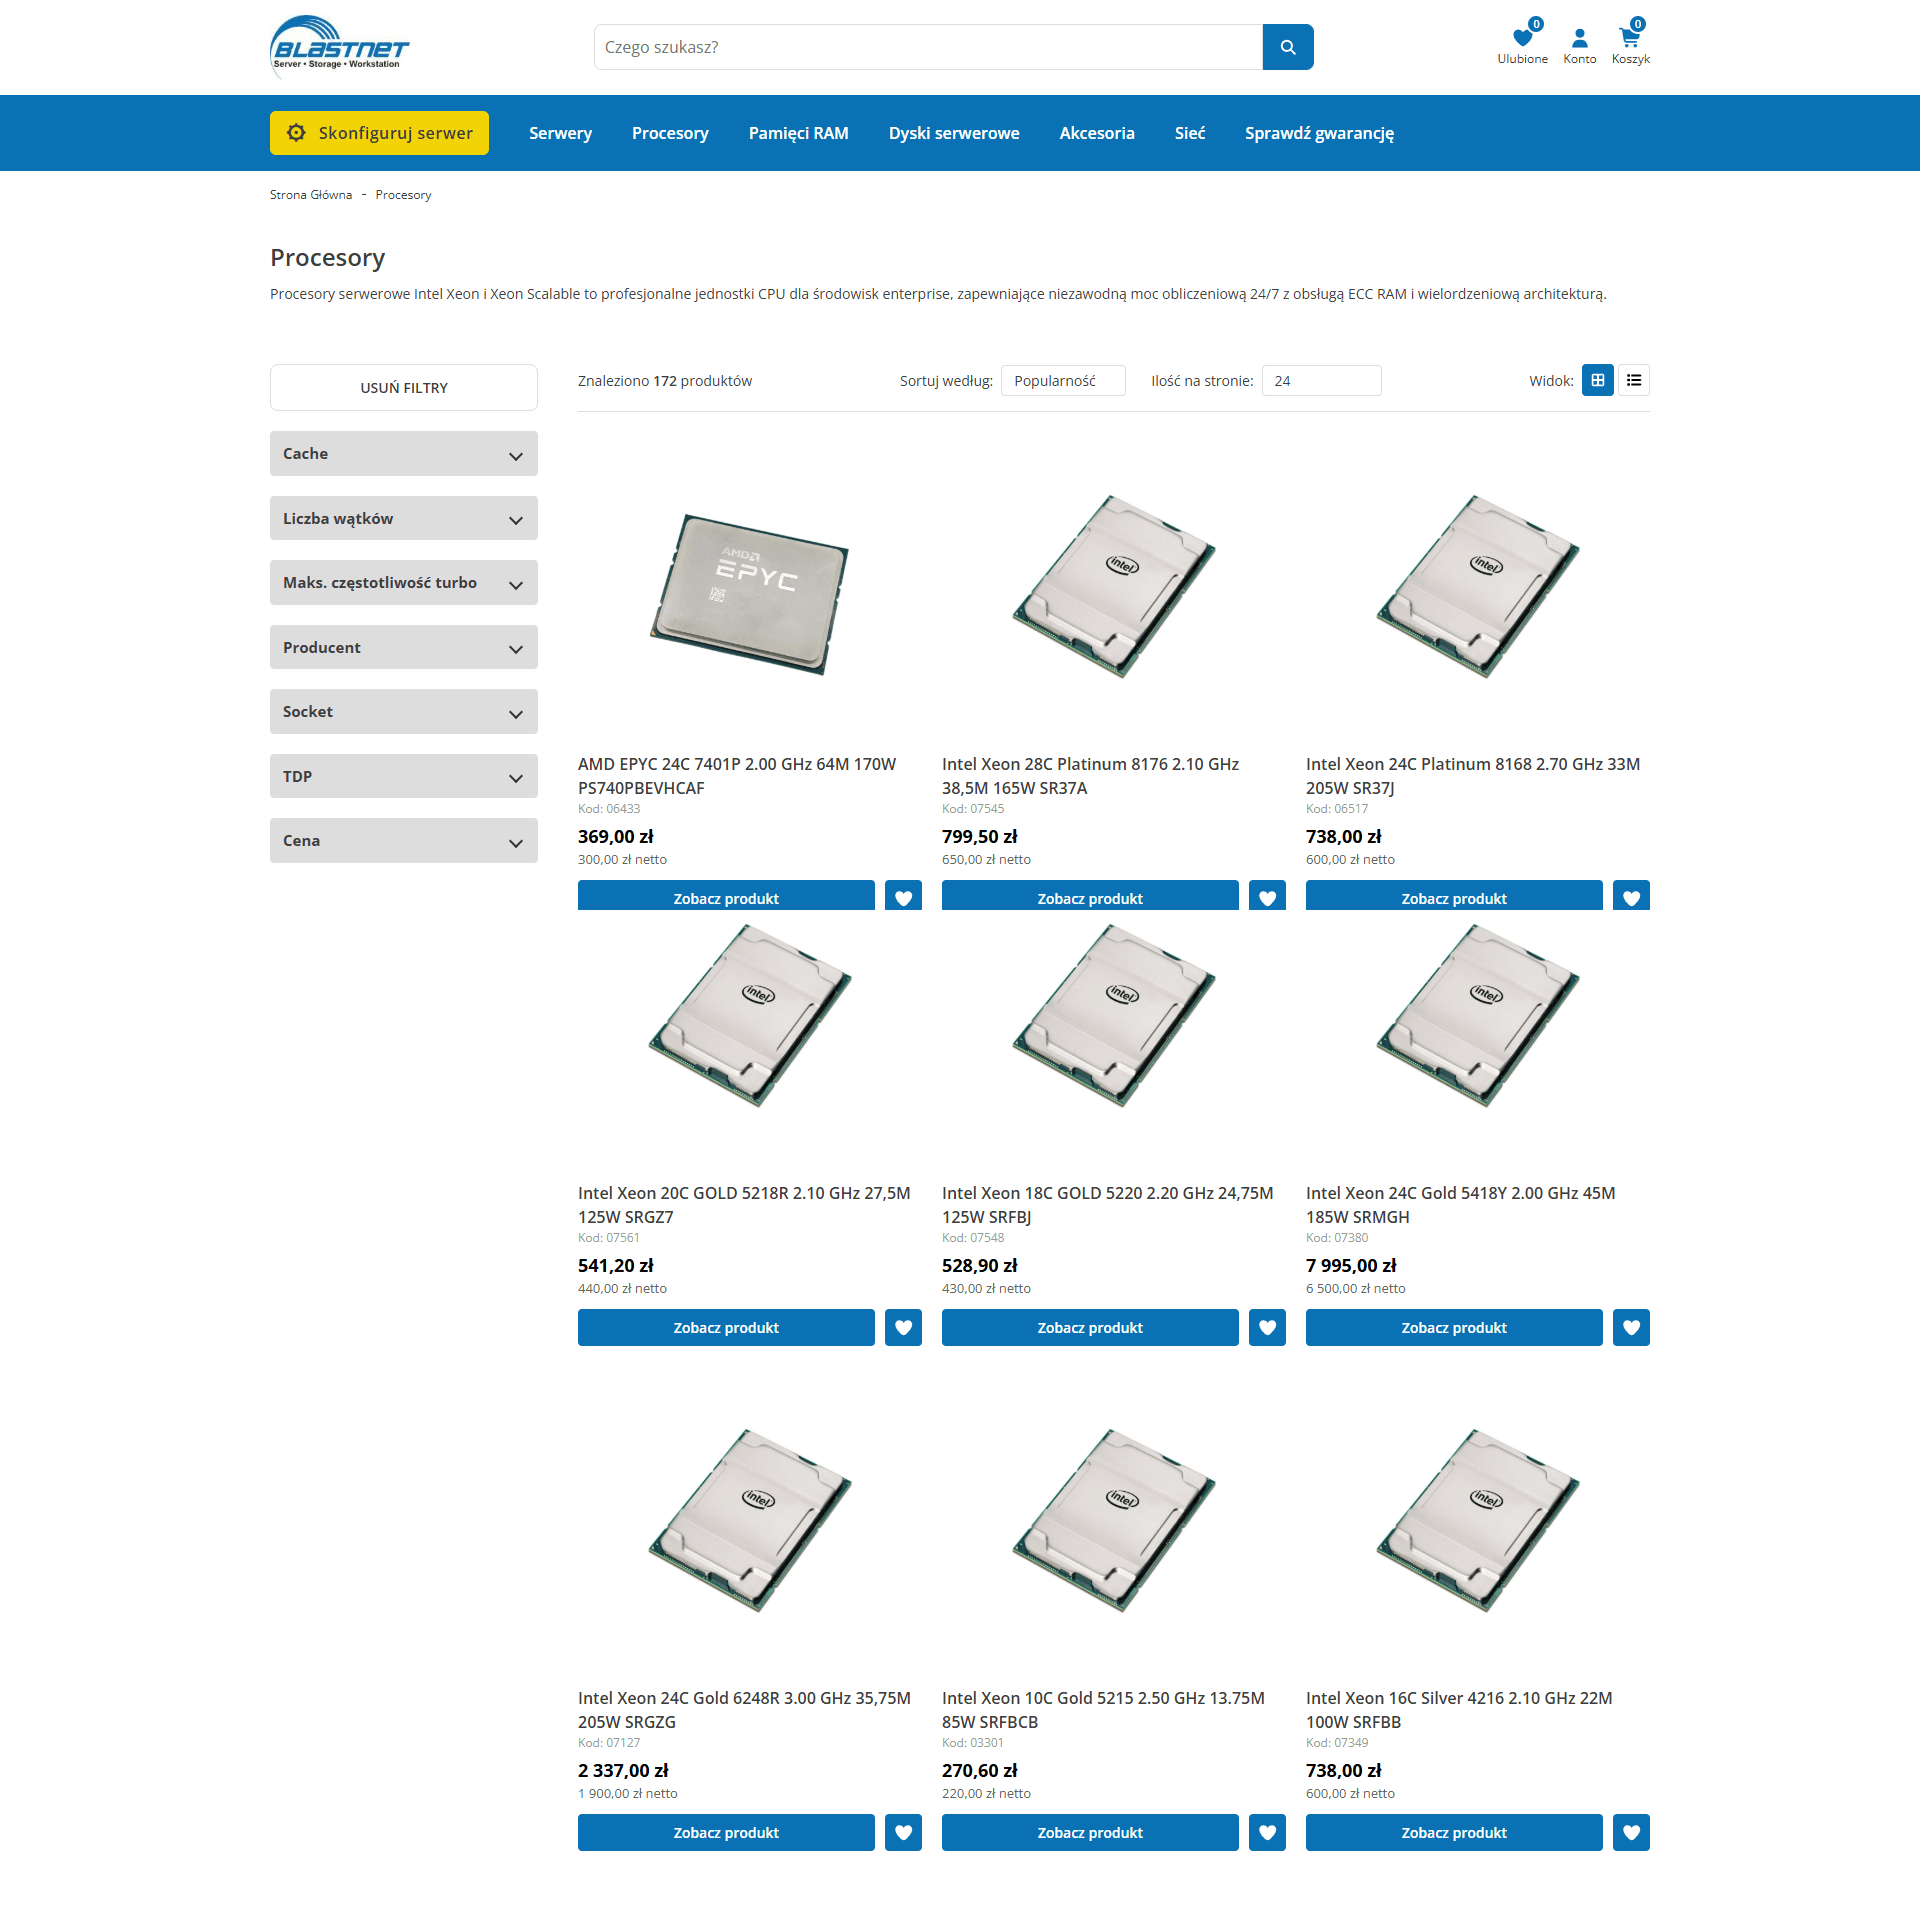Expand the Cena filter

[x=404, y=841]
